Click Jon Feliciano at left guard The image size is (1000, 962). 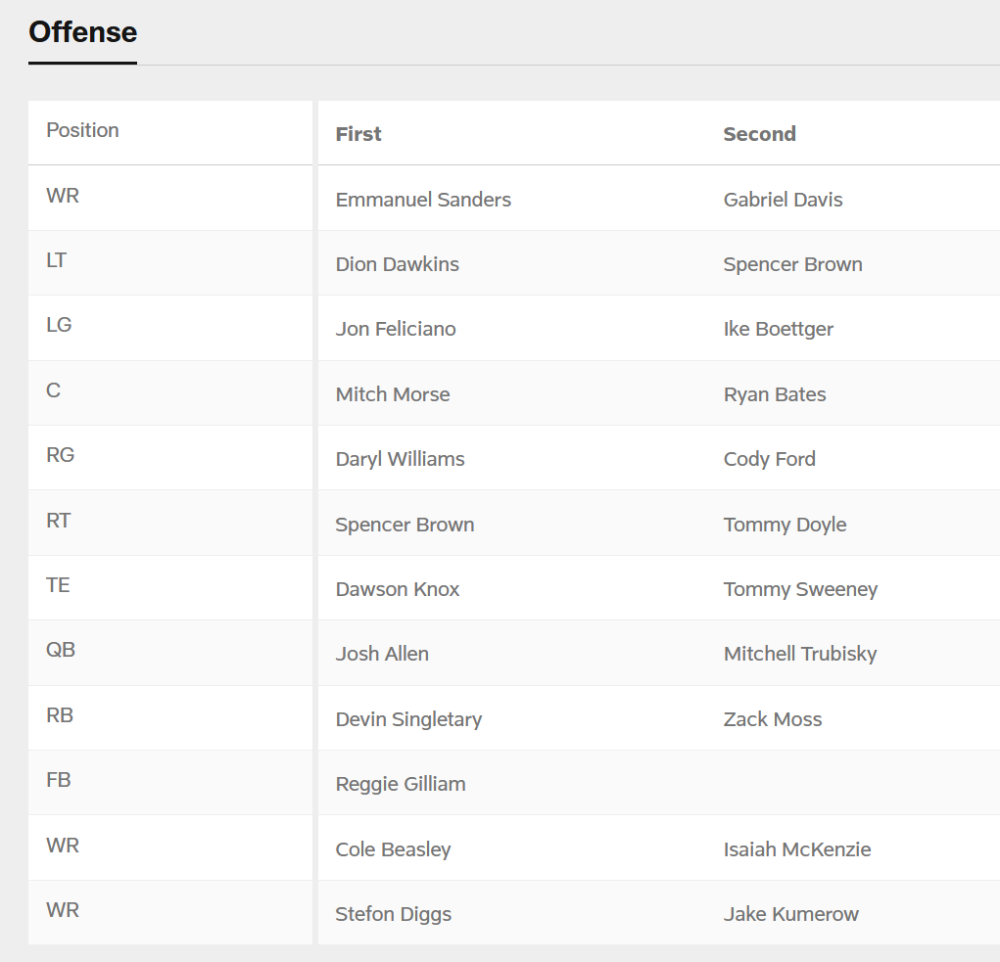(x=395, y=329)
